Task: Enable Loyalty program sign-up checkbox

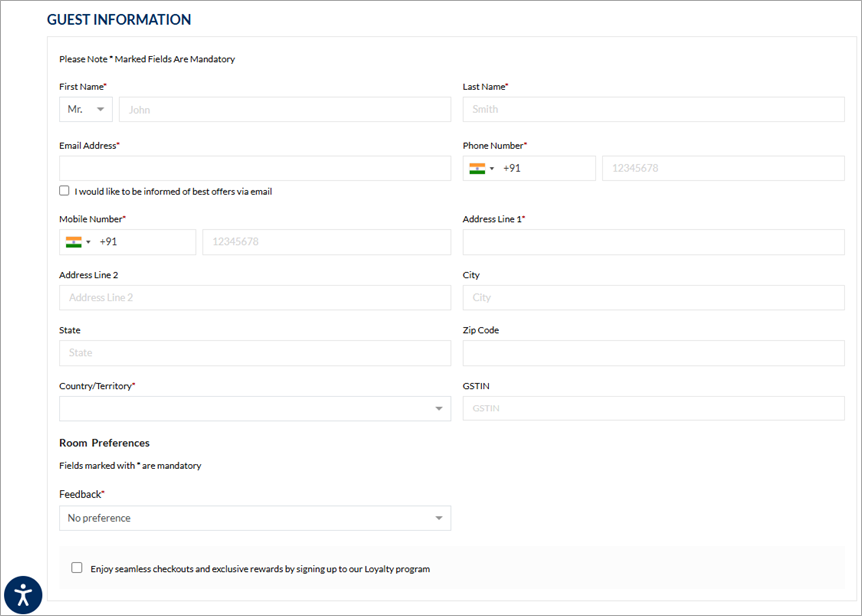Action: pos(77,568)
